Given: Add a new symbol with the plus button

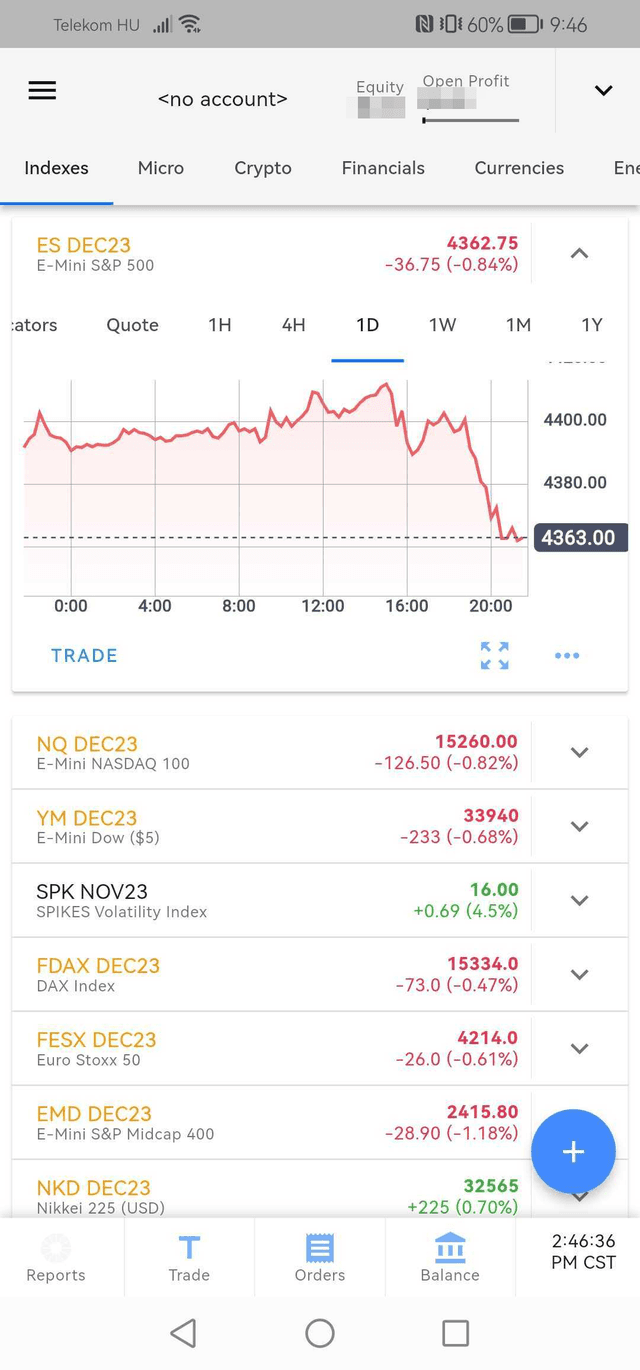Looking at the screenshot, I should click(573, 1151).
